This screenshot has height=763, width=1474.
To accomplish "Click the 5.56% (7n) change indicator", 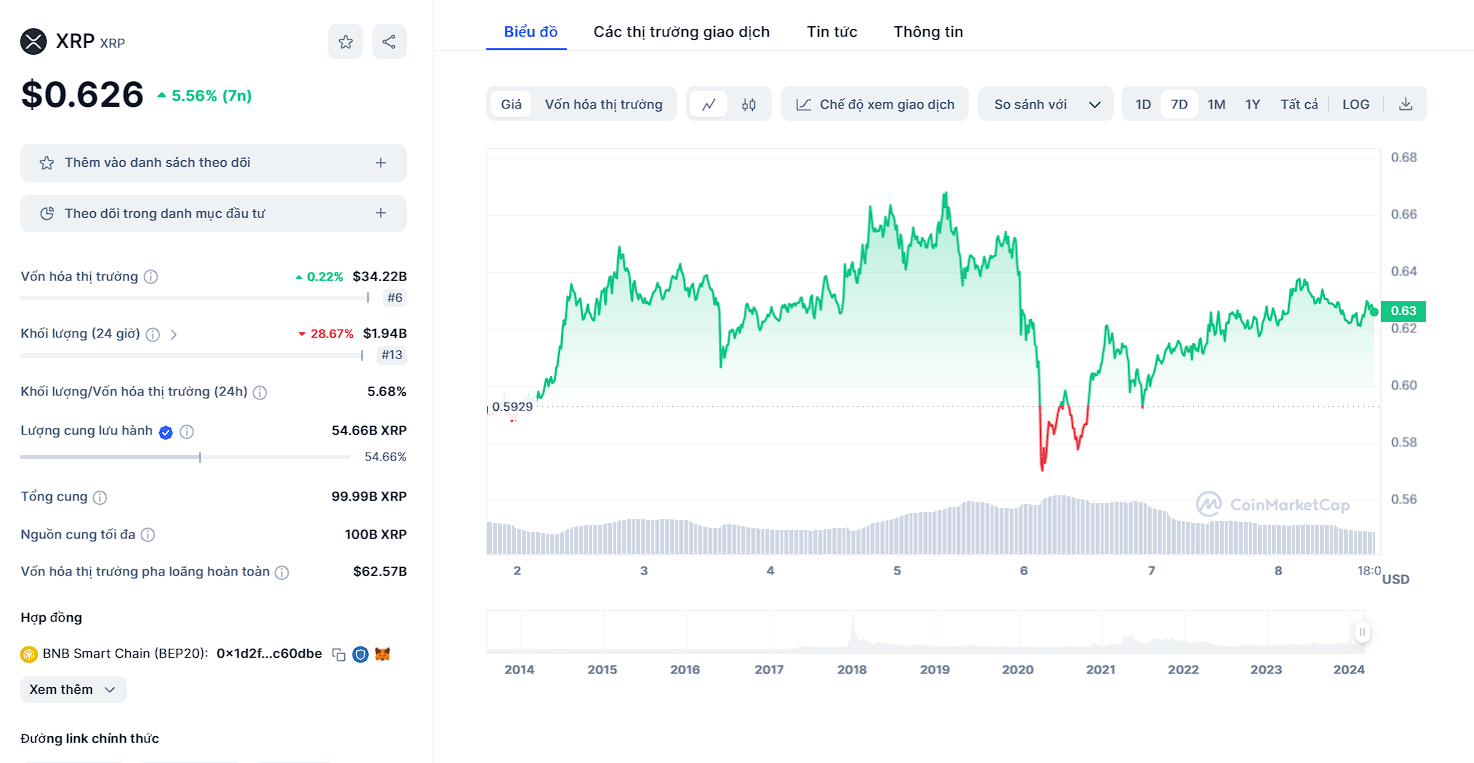I will [204, 96].
